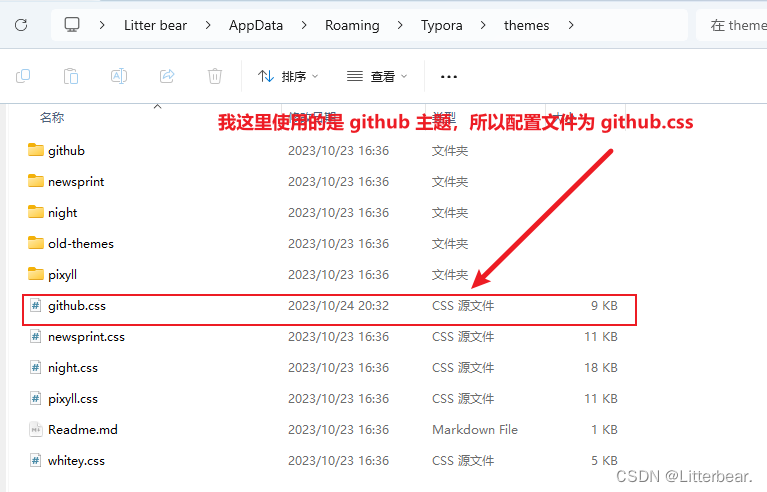Open the three-dot more options menu
The height and width of the screenshot is (492, 767).
449,77
